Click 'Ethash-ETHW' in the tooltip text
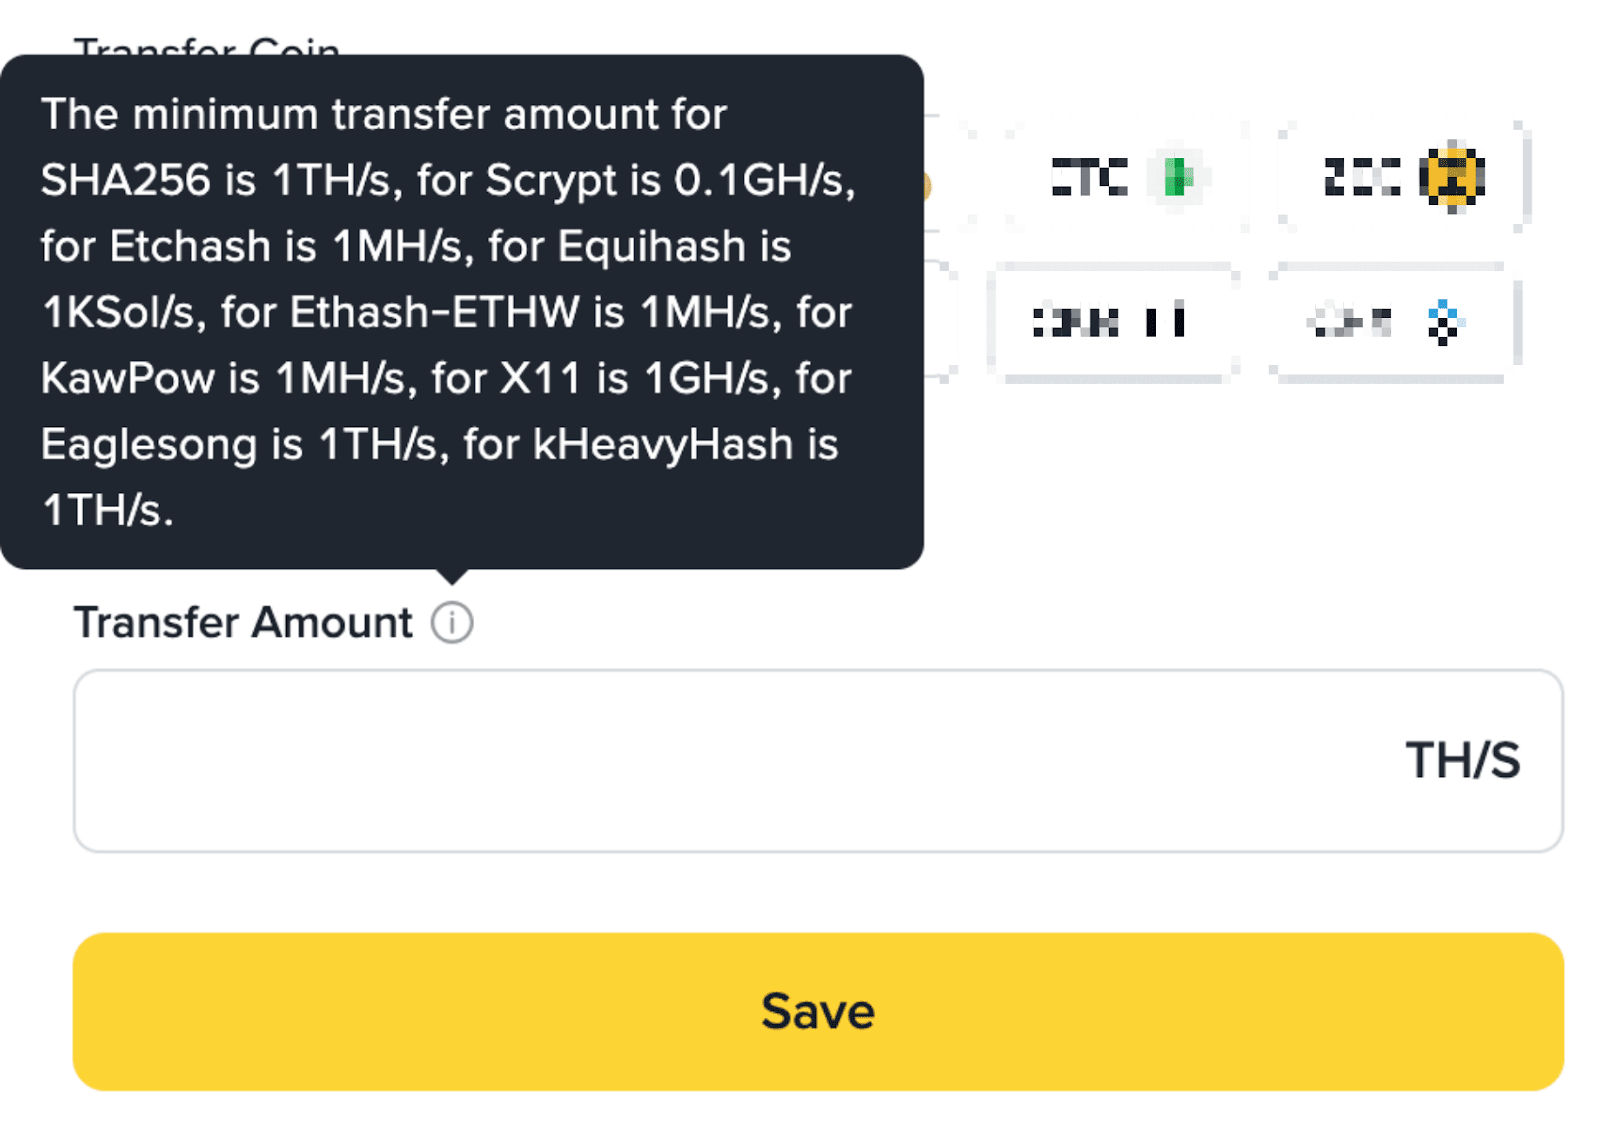 coord(434,313)
